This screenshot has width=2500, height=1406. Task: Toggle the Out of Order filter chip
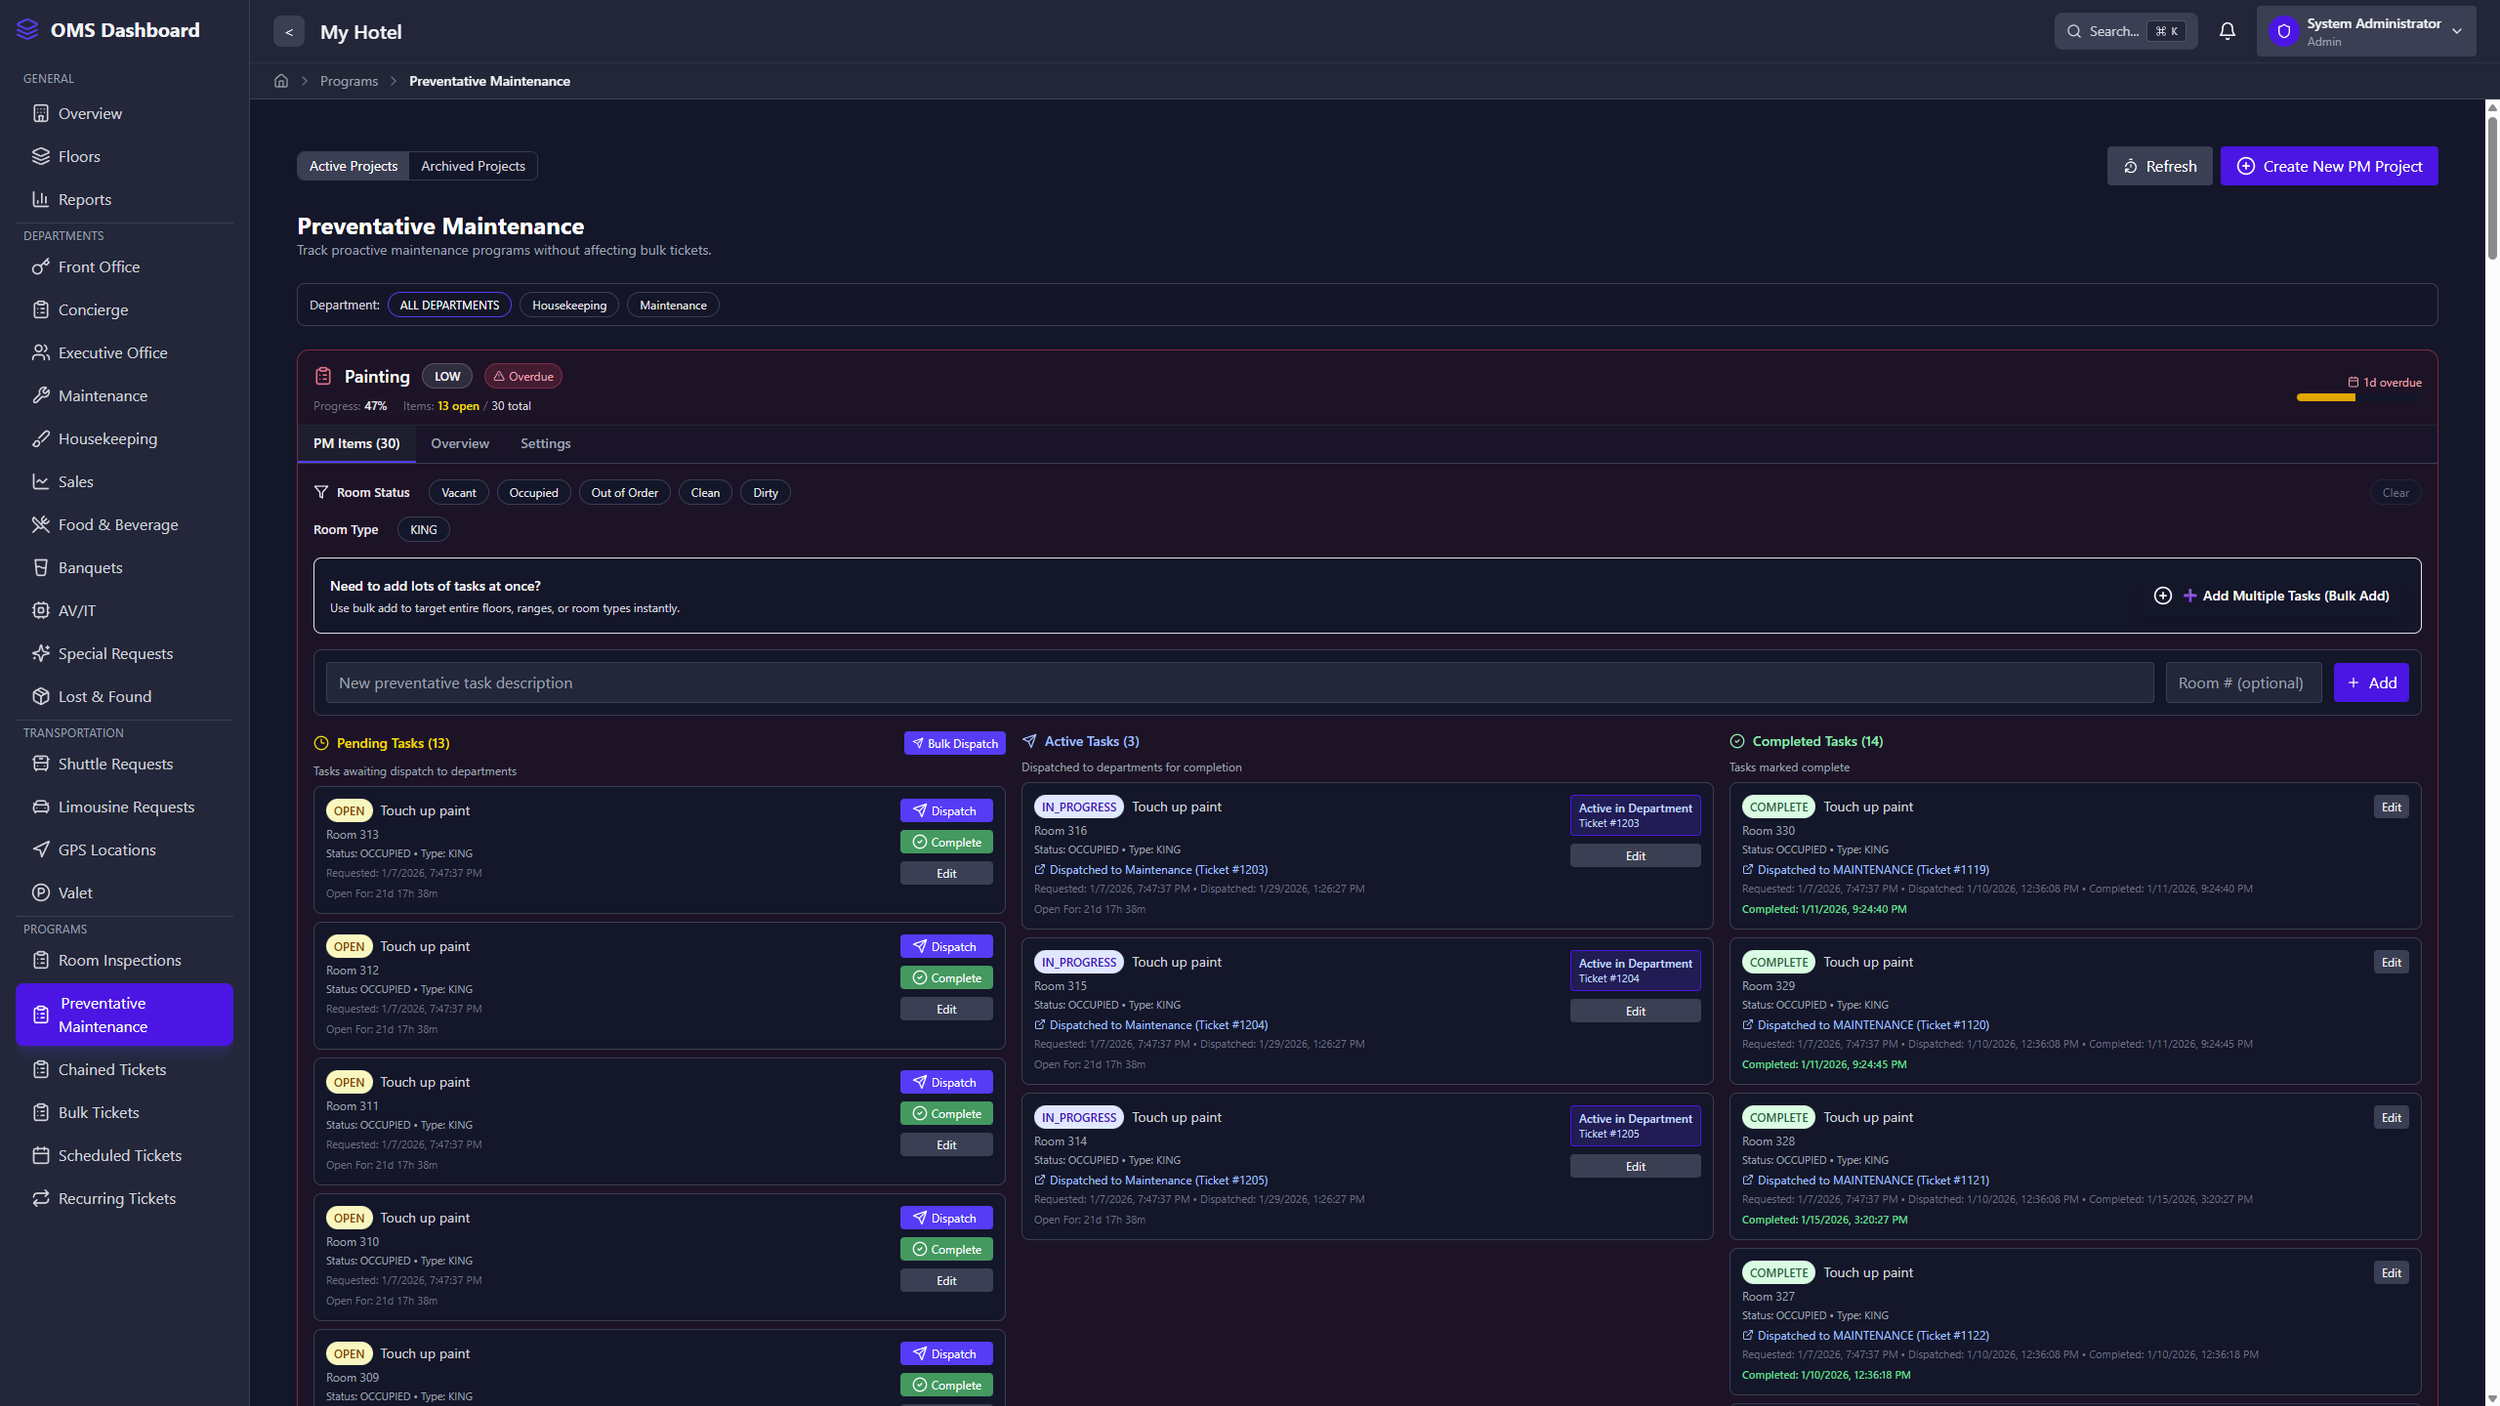[624, 493]
